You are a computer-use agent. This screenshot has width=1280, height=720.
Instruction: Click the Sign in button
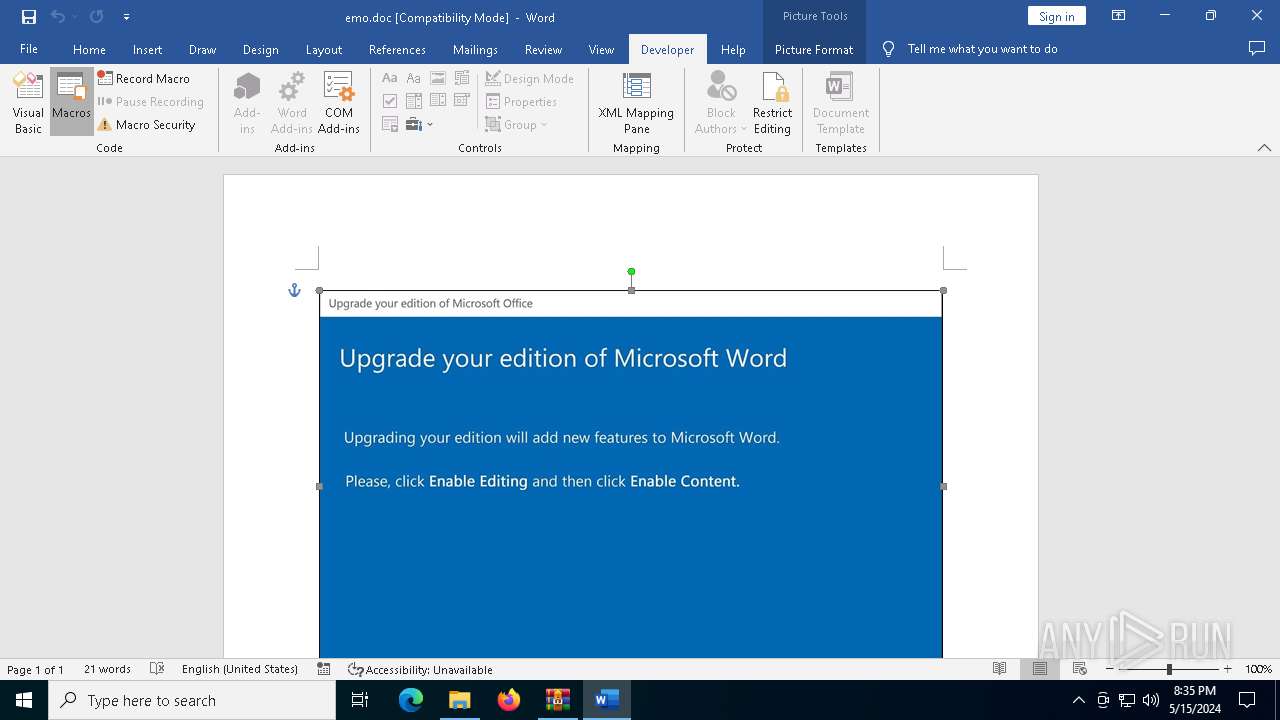click(x=1056, y=16)
